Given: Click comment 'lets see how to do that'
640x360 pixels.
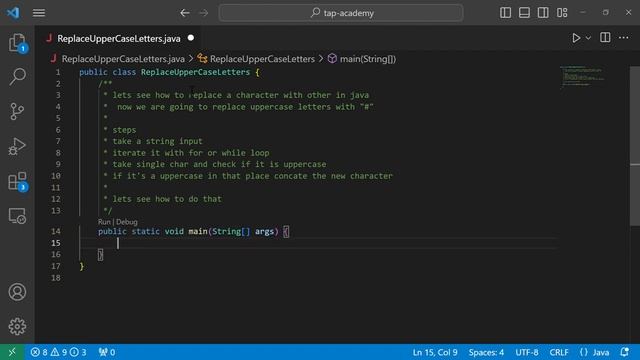Looking at the screenshot, I should [167, 199].
